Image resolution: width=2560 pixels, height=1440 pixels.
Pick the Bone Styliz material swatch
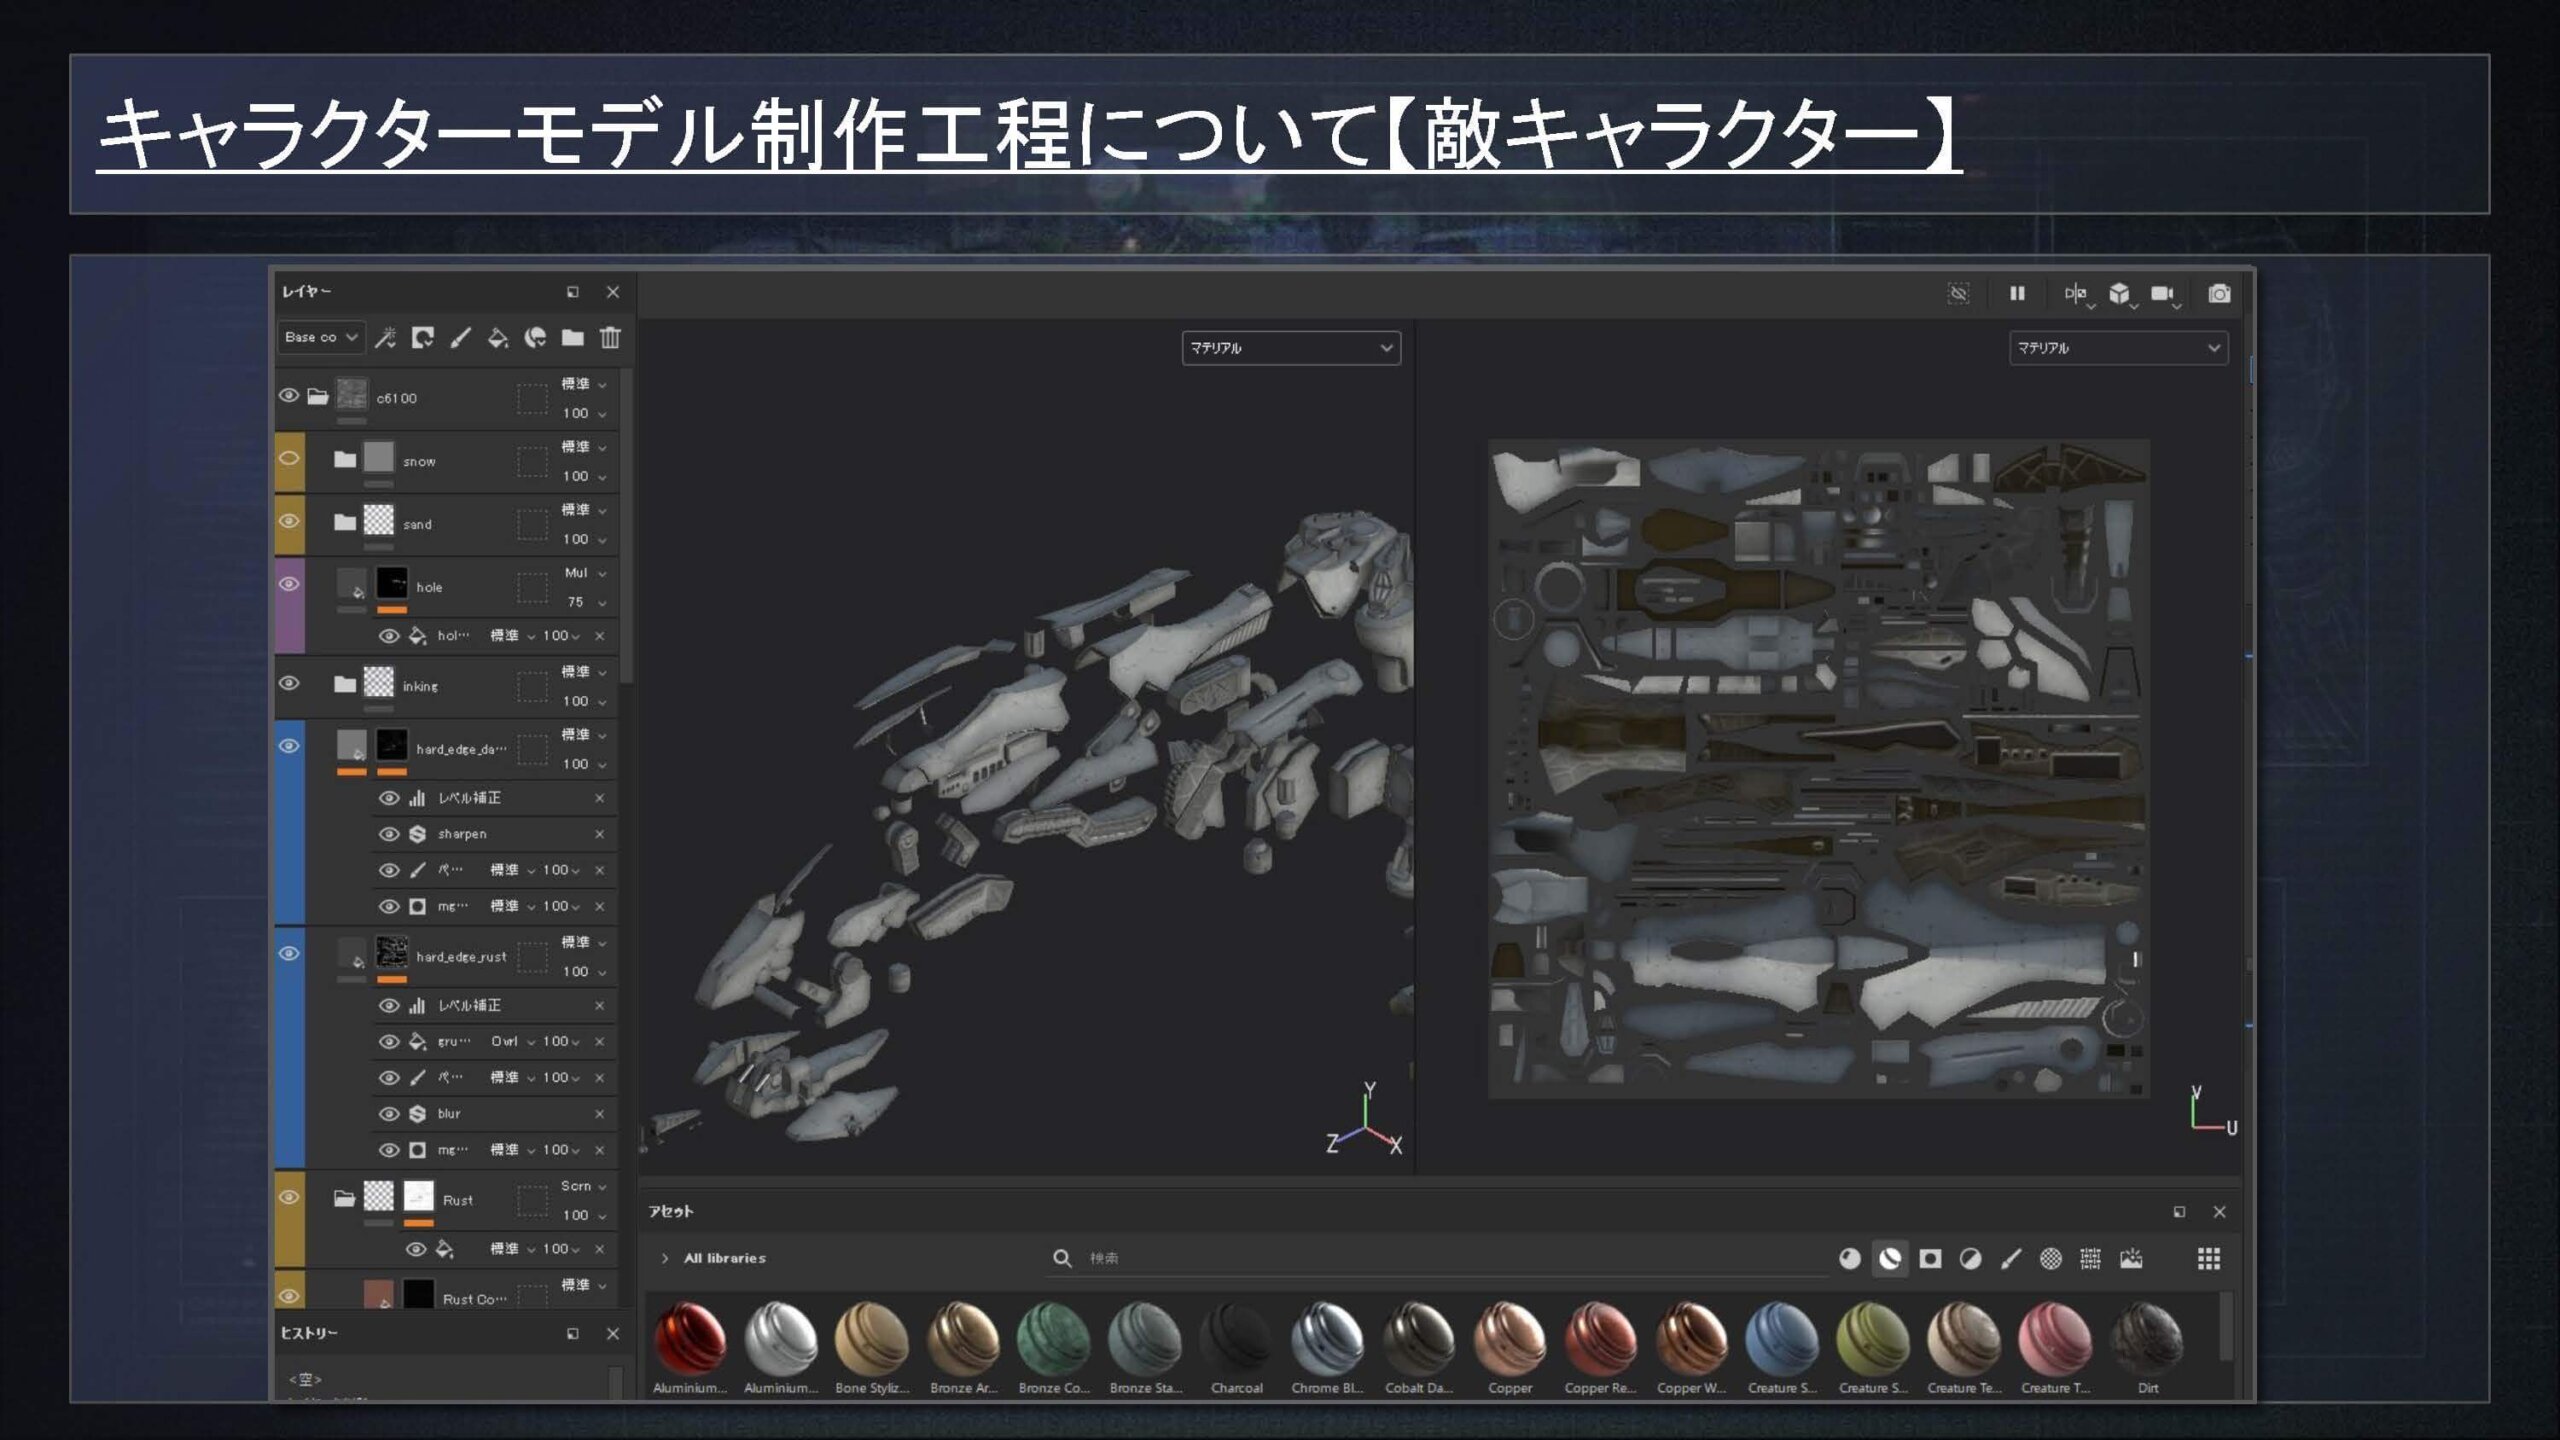[872, 1347]
